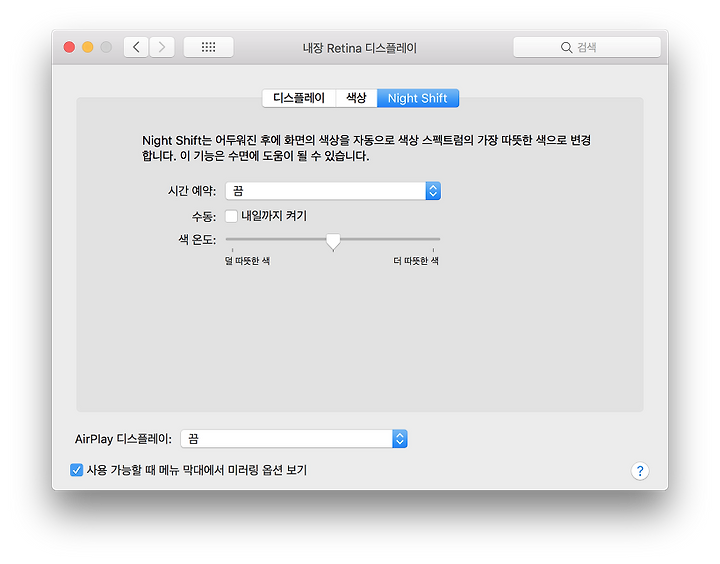Screen dimensions: 720x564
Task: Click the 내장 Retina 디스플레이 window title
Action: tap(360, 48)
